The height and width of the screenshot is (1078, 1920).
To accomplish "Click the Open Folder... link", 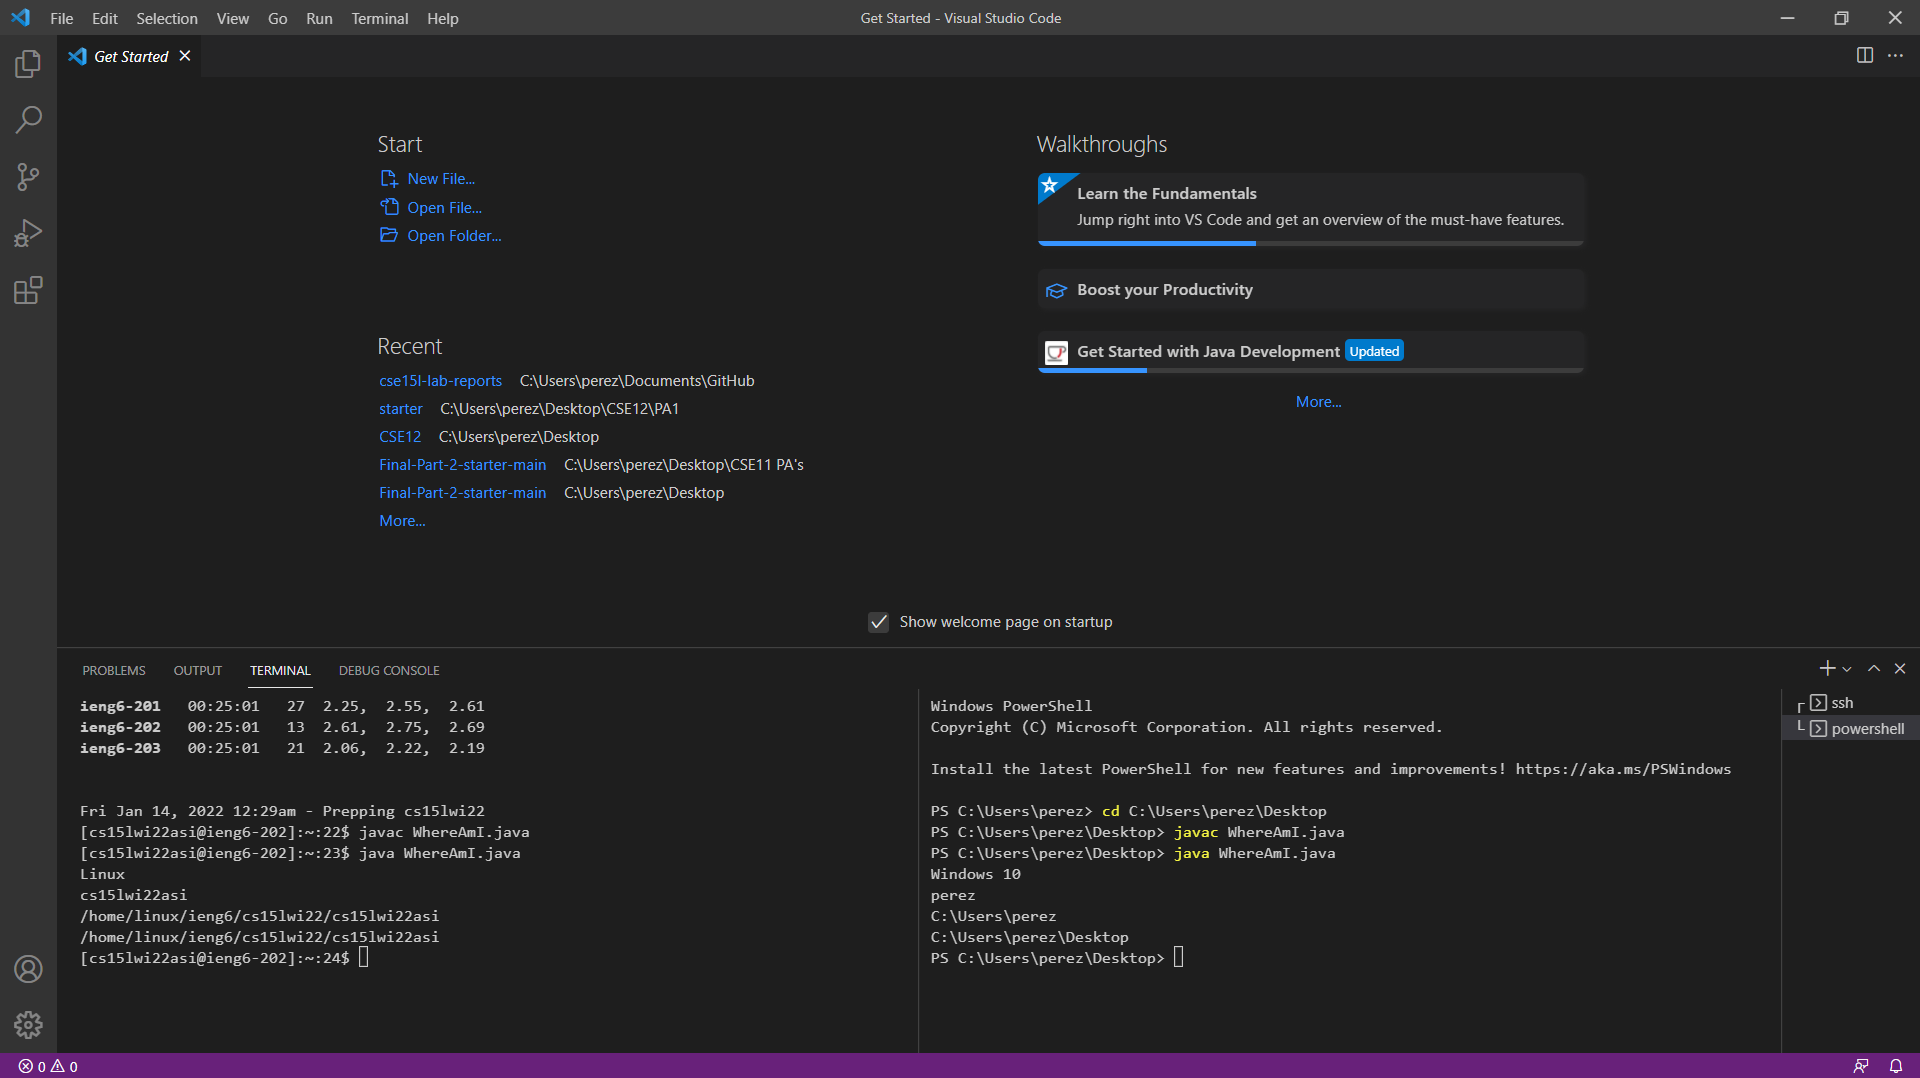I will (454, 236).
